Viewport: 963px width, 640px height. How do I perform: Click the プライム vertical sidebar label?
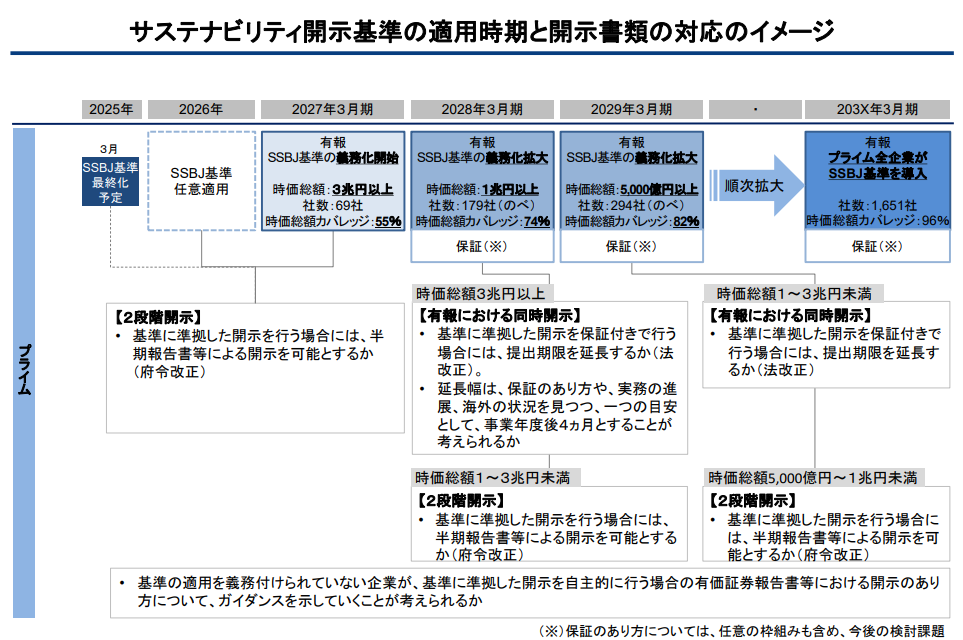pos(24,371)
